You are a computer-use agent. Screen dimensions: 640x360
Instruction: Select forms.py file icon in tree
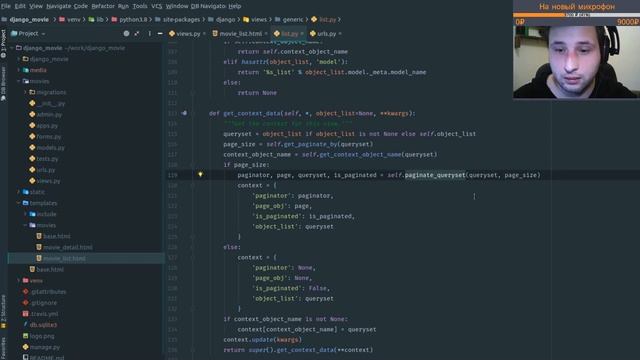(32, 136)
